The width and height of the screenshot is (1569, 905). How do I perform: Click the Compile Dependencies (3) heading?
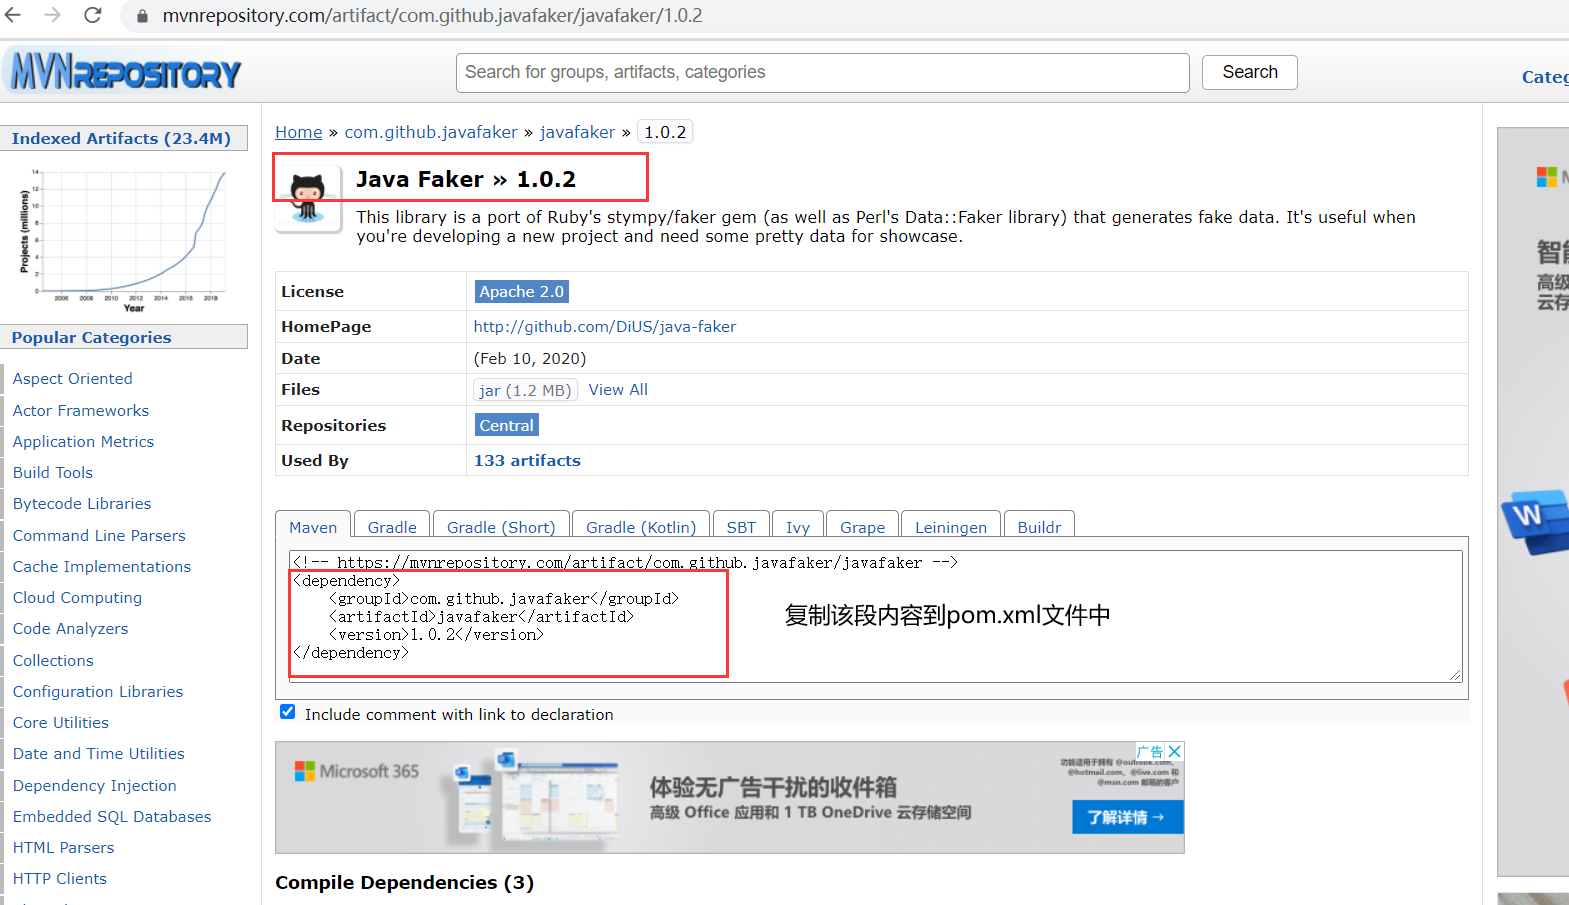(x=405, y=882)
